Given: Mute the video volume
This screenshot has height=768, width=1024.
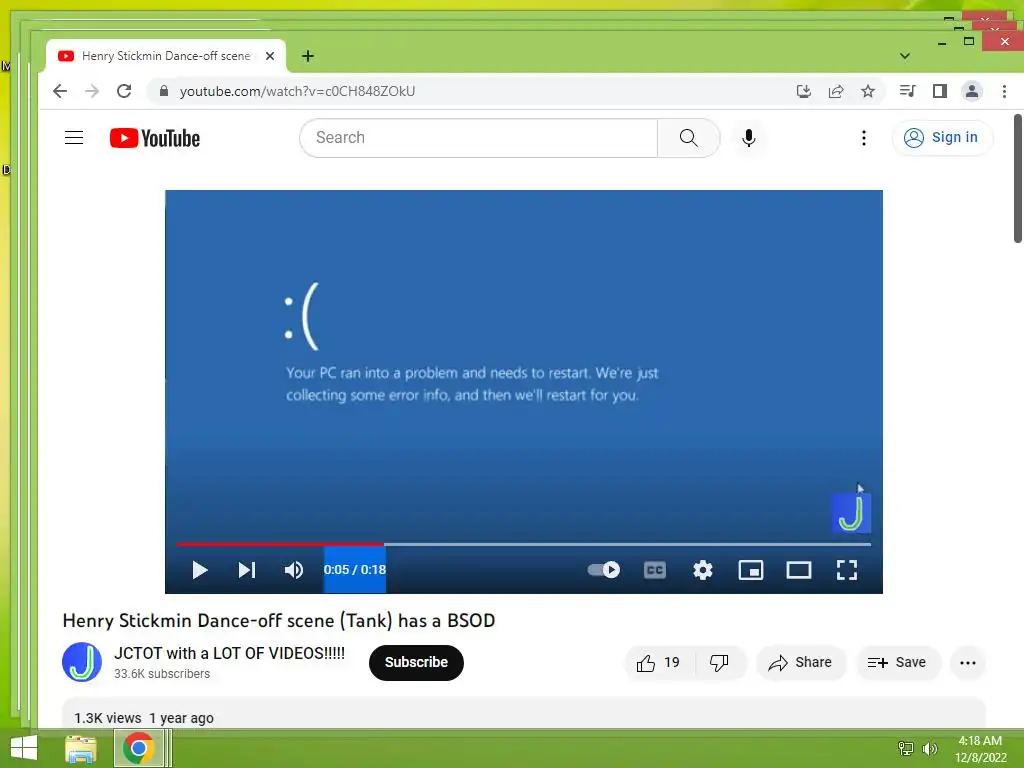Looking at the screenshot, I should 294,570.
